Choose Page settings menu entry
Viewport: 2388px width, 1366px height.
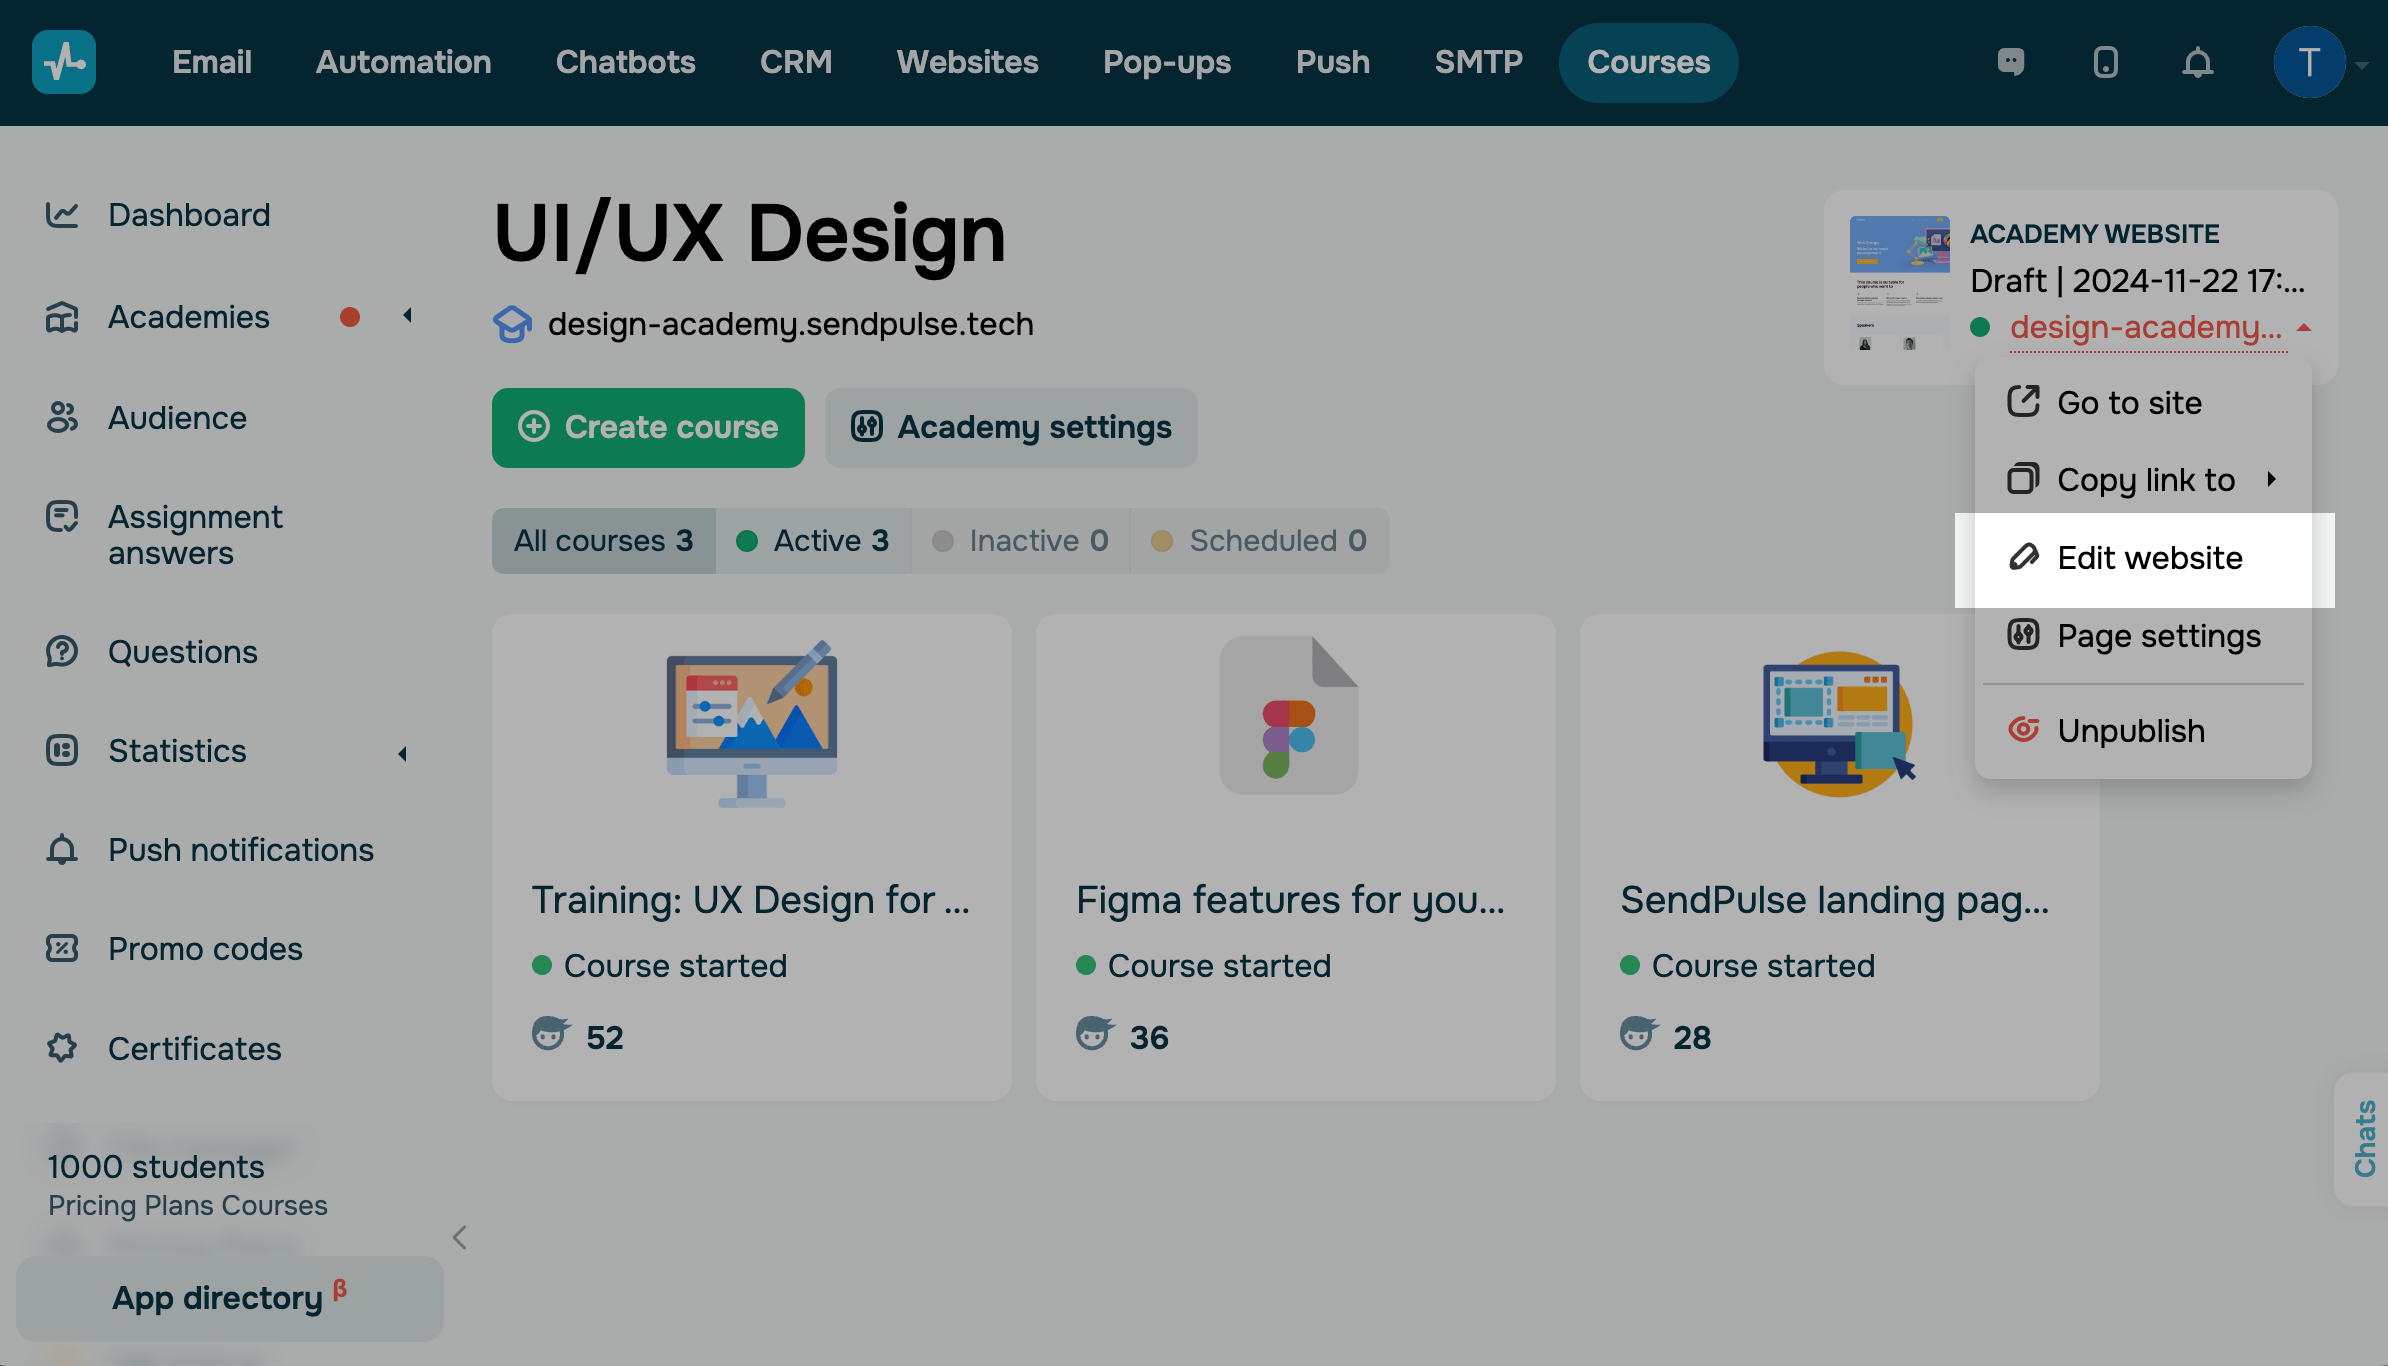[2143, 636]
